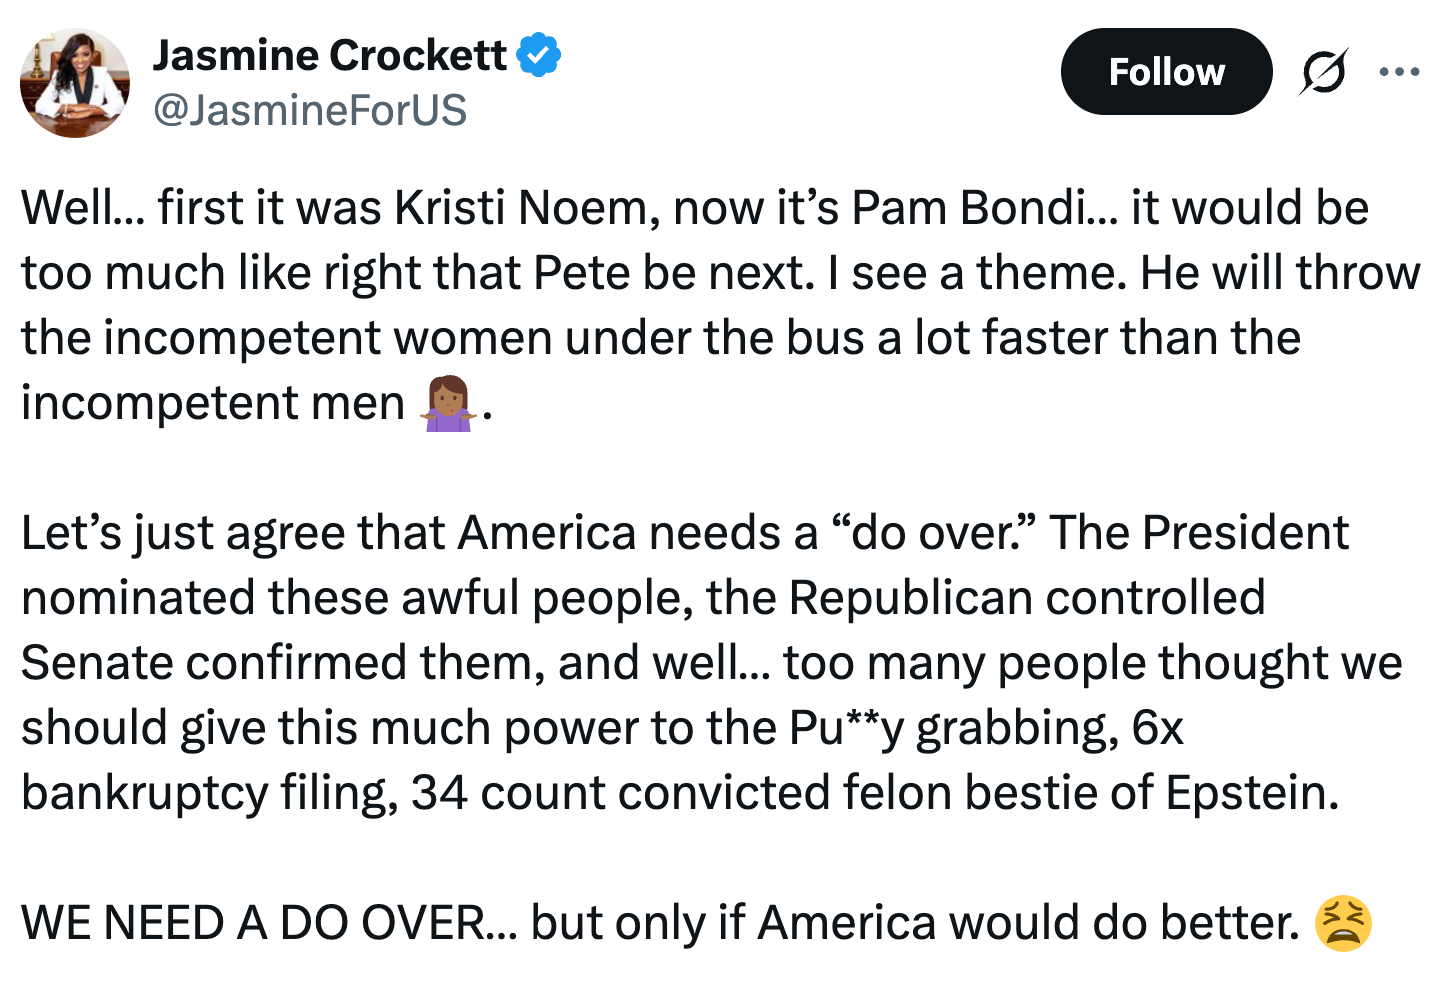Click the weary face emoji at the end
Viewport: 1444px width, 1002px height.
click(1345, 921)
